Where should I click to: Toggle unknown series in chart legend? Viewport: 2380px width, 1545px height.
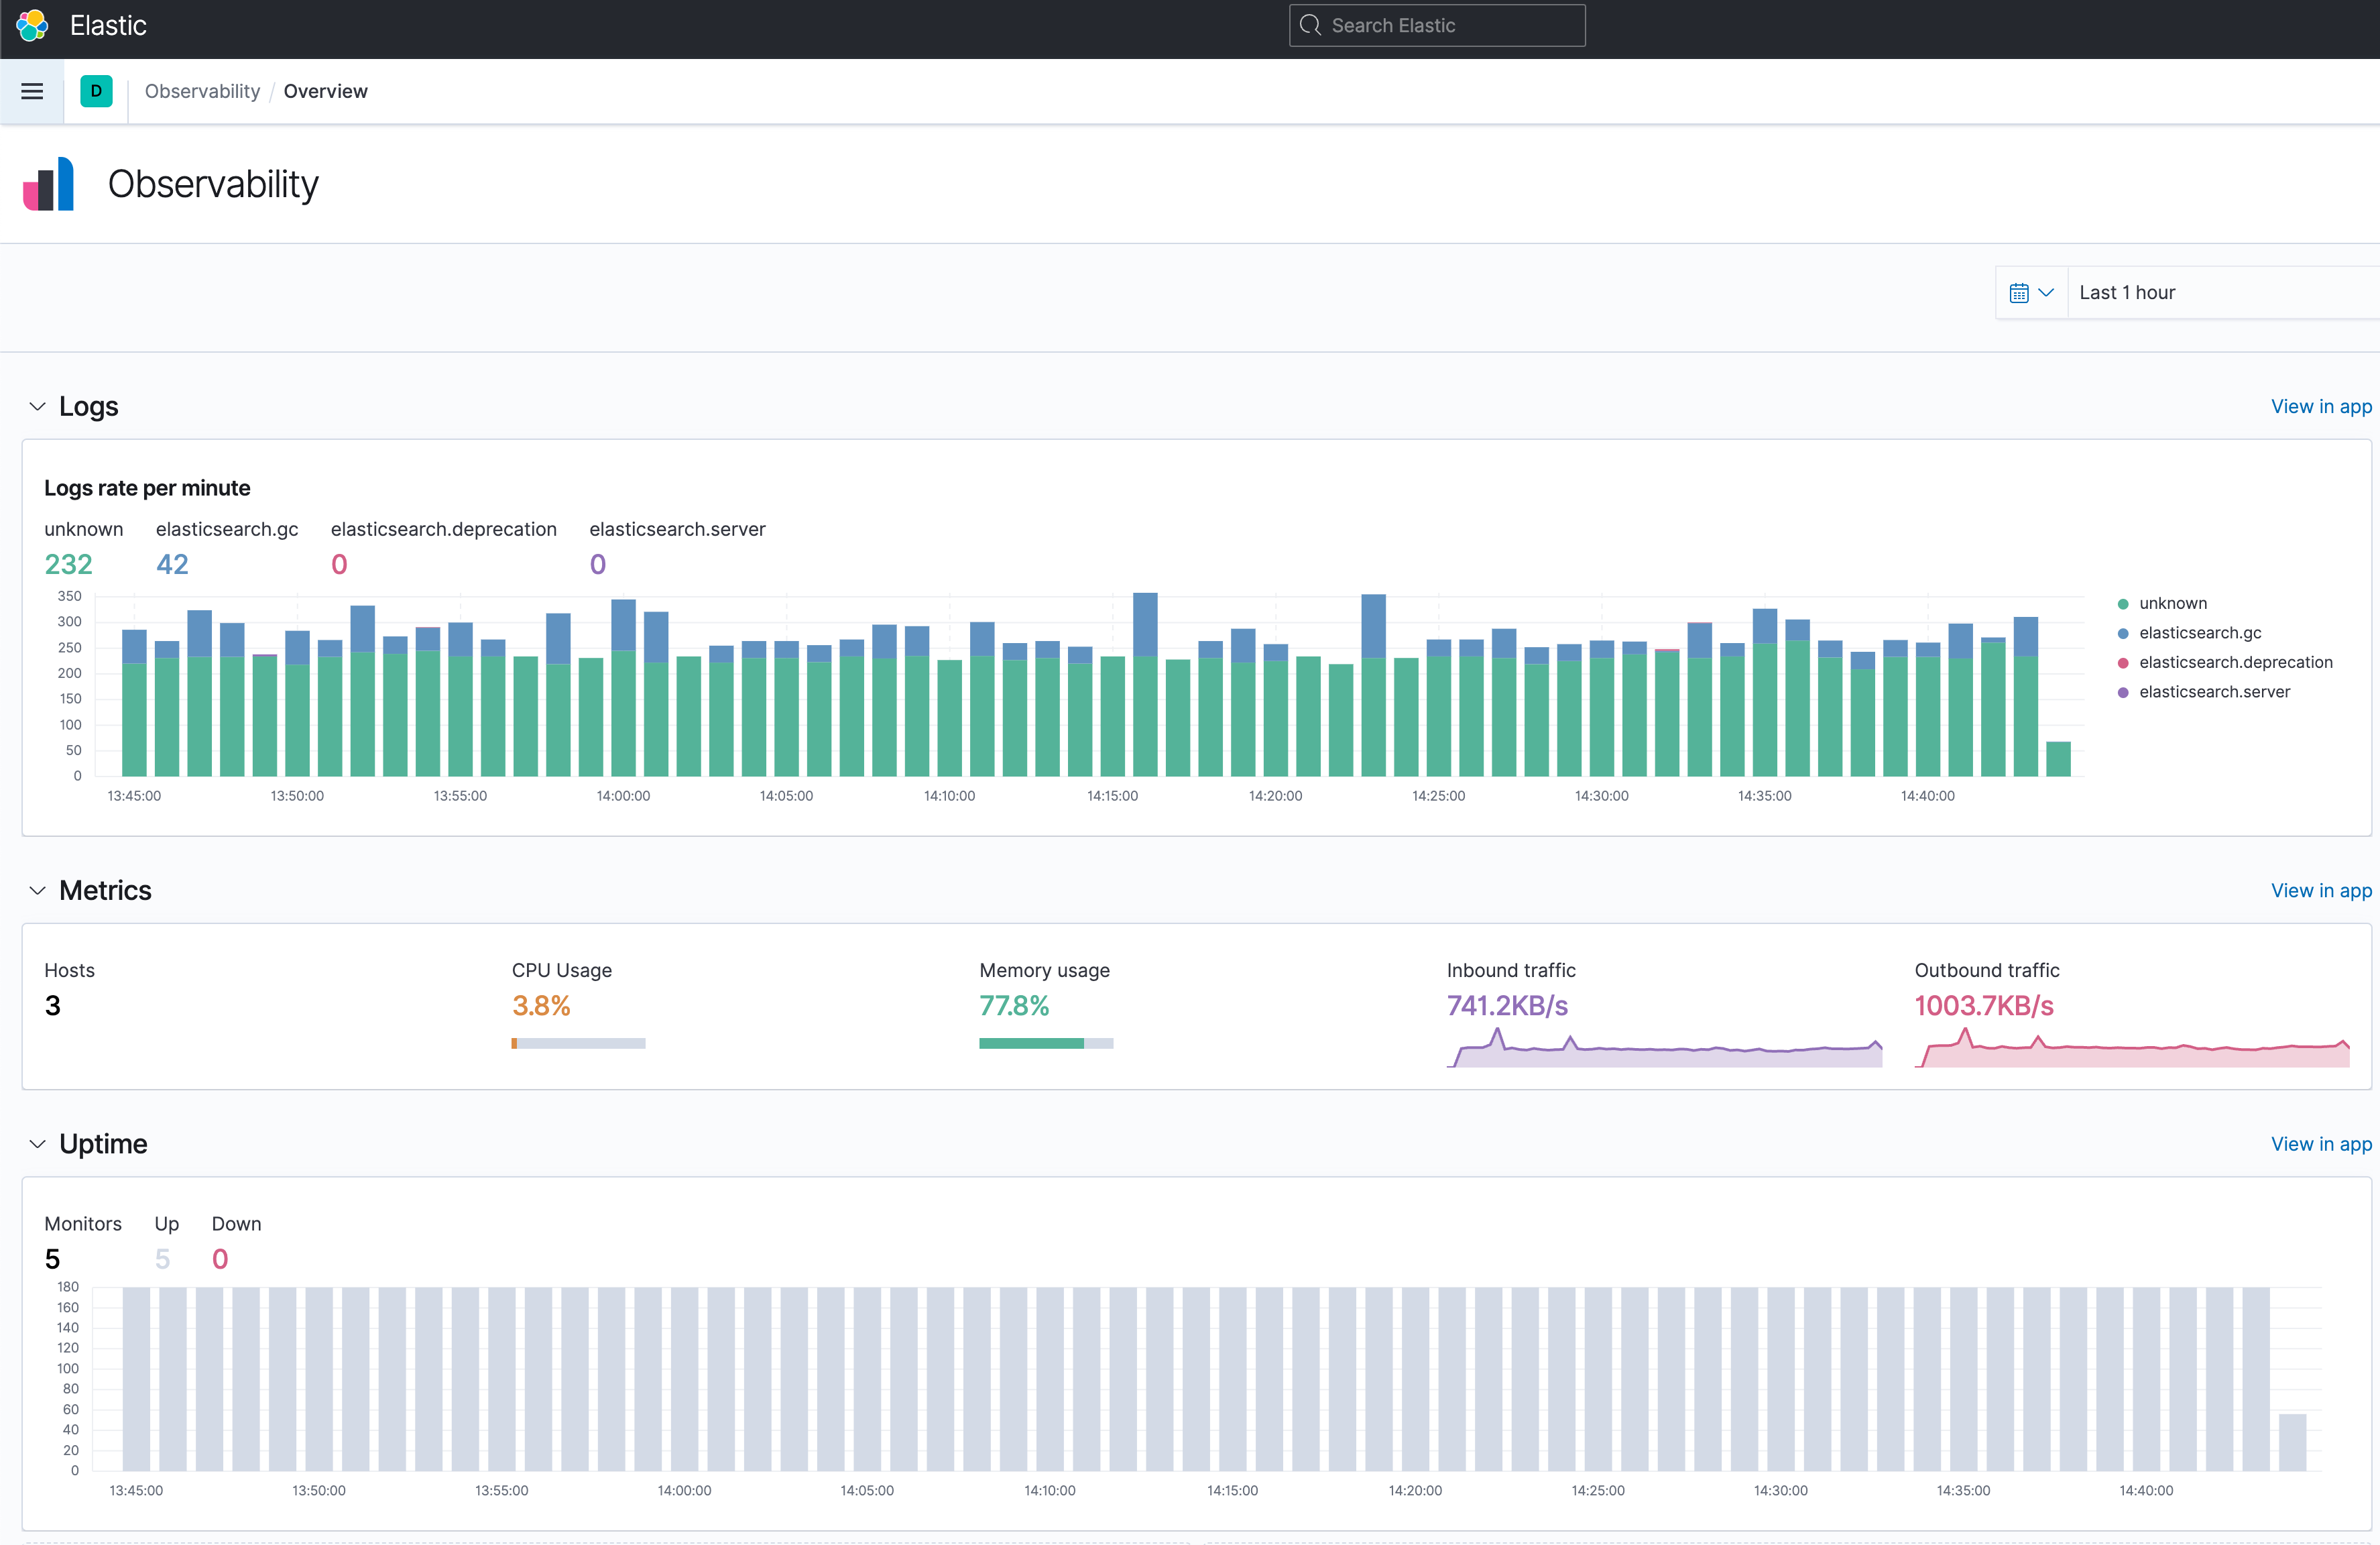pyautogui.click(x=2172, y=603)
